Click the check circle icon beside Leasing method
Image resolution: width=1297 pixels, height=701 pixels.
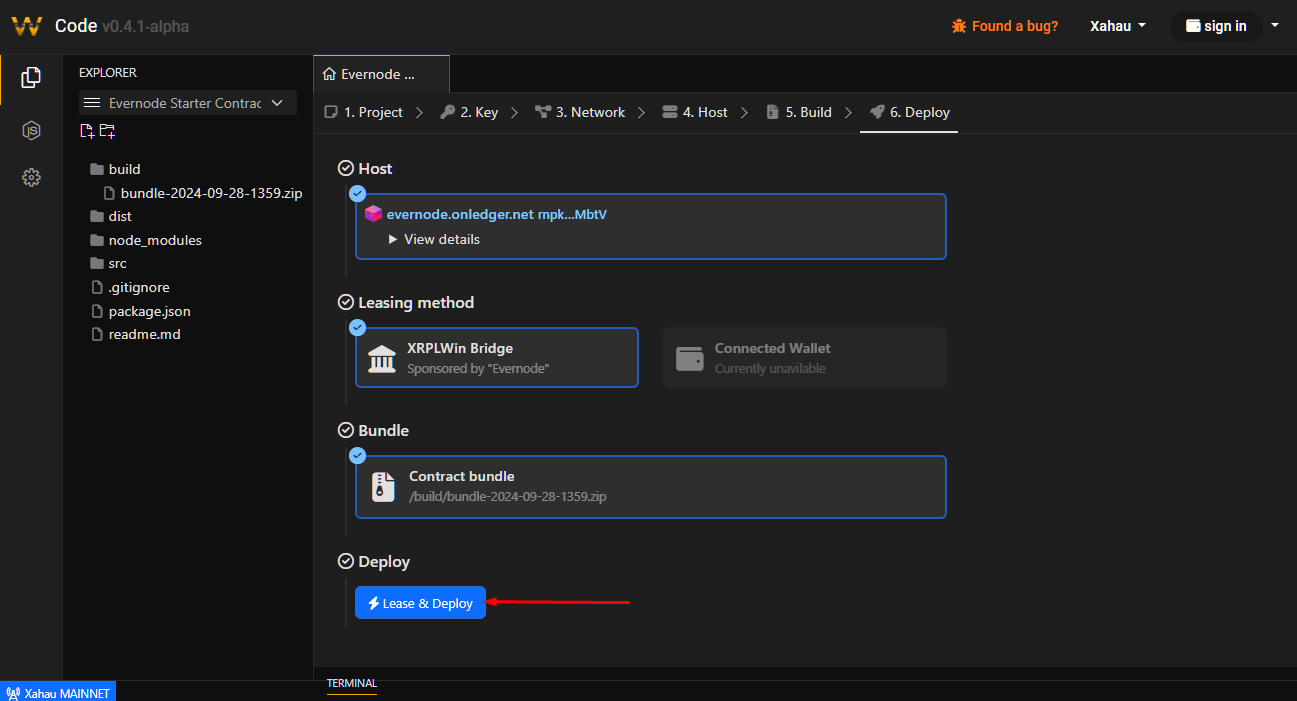[346, 302]
